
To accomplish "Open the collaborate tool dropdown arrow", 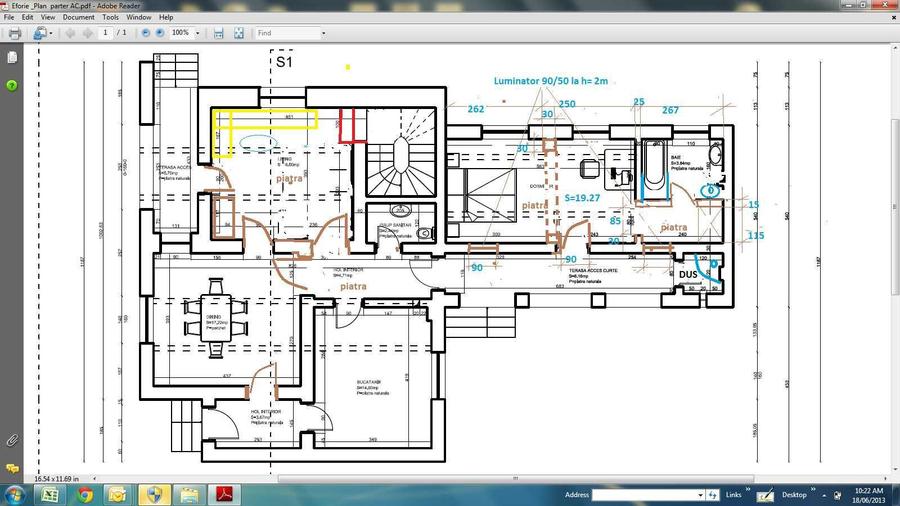I will [x=50, y=33].
